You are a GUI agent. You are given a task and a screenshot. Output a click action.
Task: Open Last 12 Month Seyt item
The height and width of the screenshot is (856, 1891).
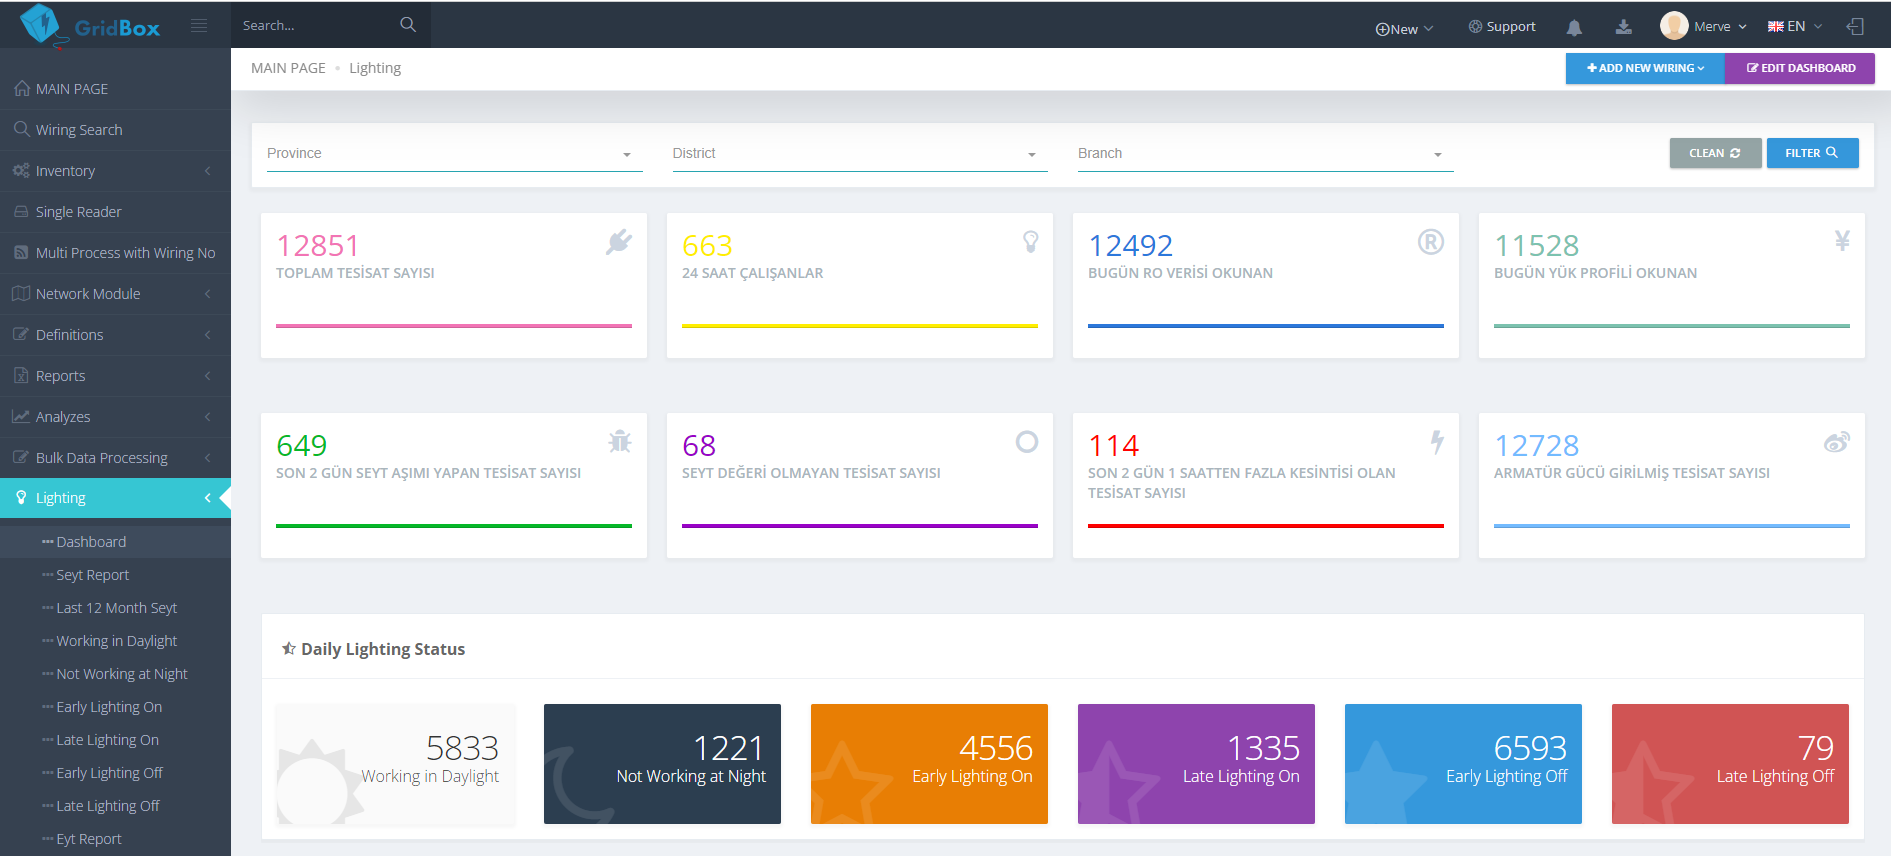[x=115, y=608]
